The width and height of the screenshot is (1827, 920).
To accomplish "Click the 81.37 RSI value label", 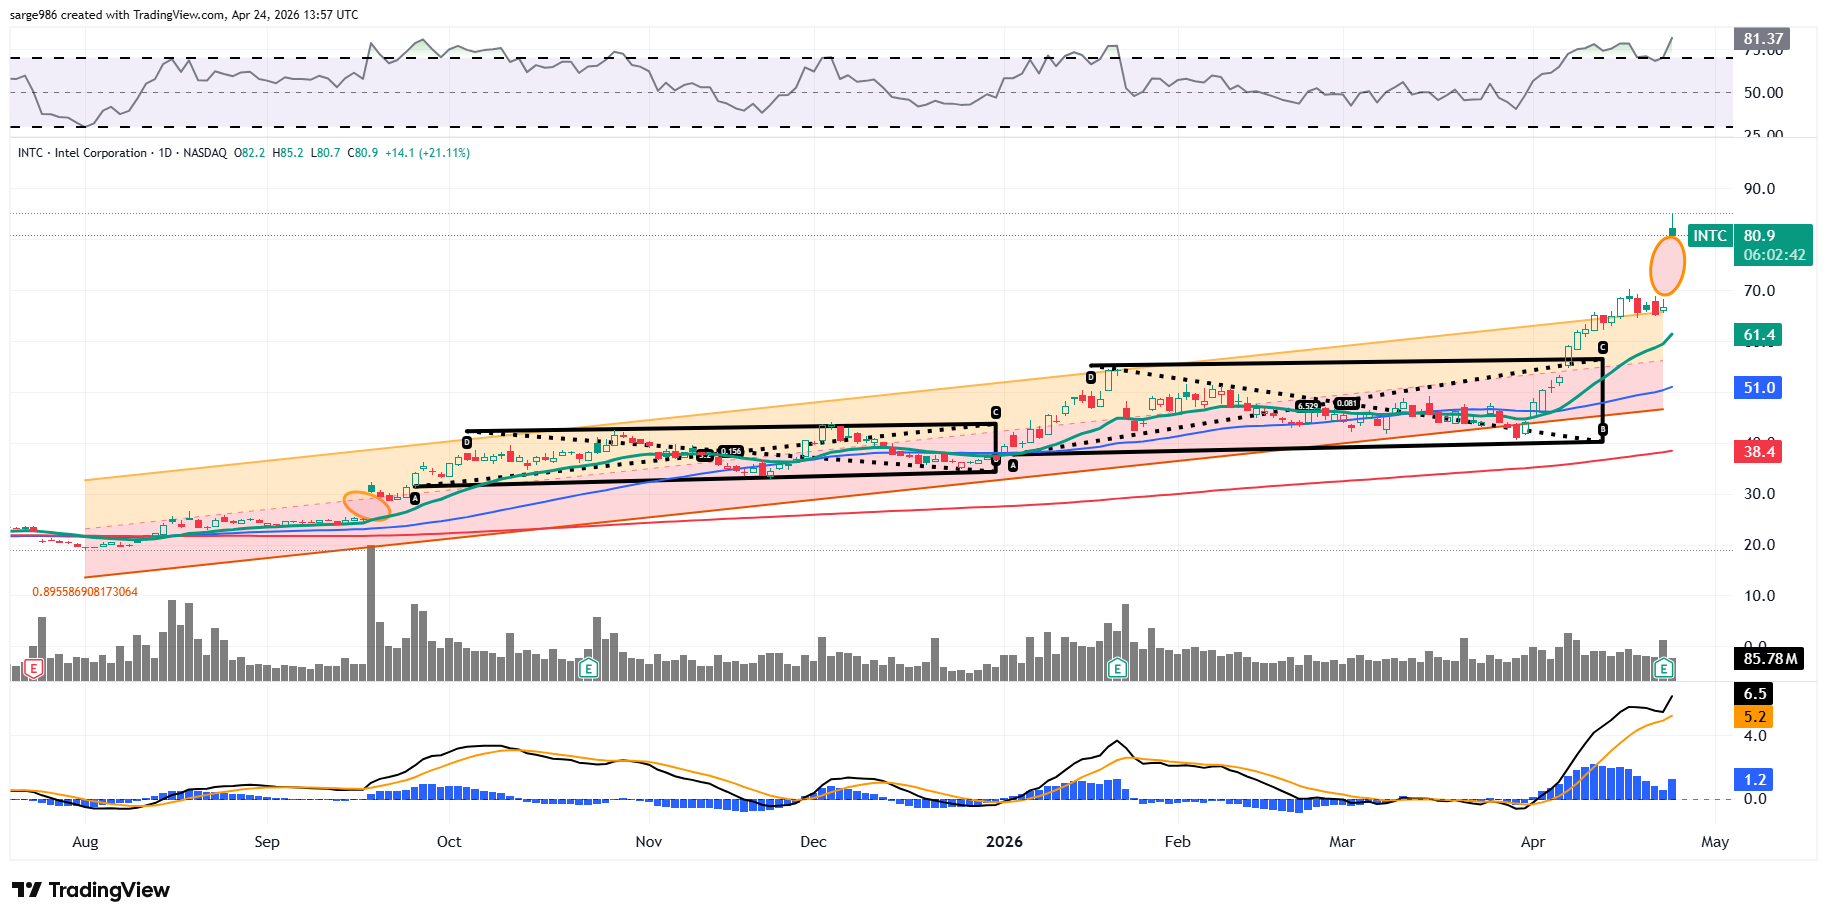I will 1762,39.
